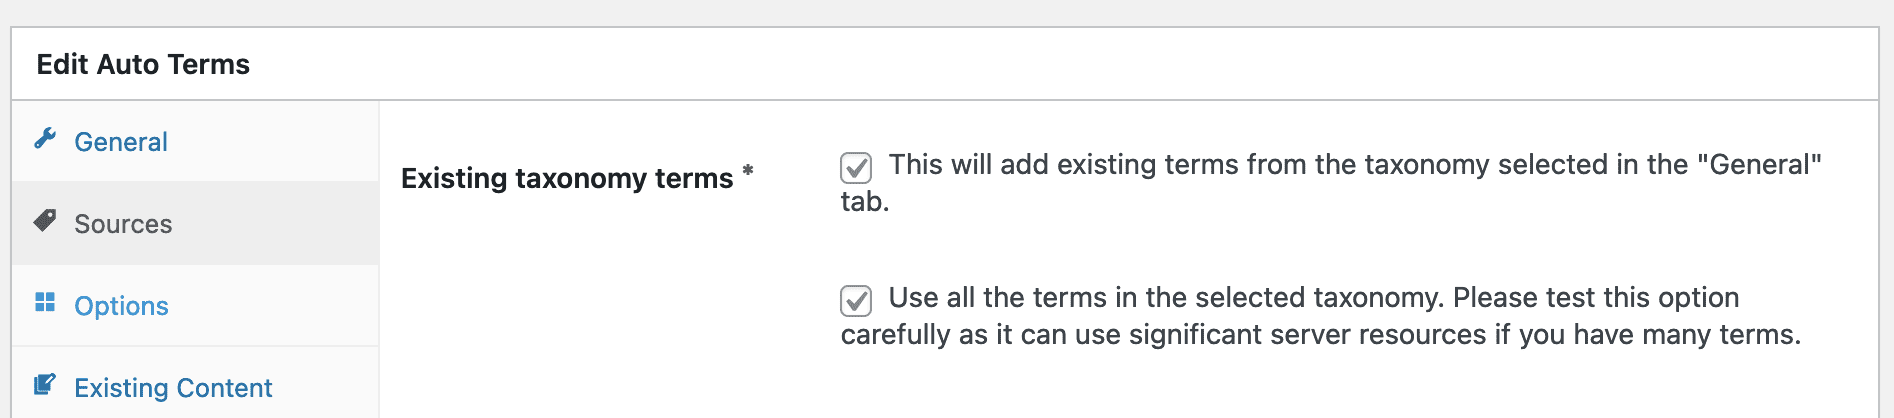This screenshot has width=1894, height=418.
Task: Click the wrench icon beside General
Action: [45, 139]
